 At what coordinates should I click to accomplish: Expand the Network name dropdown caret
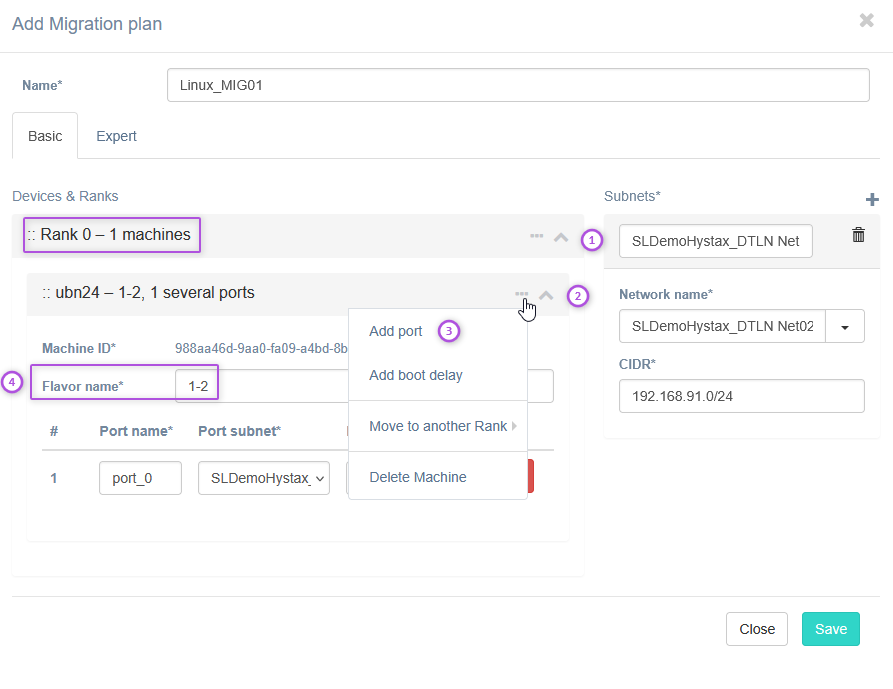[844, 326]
